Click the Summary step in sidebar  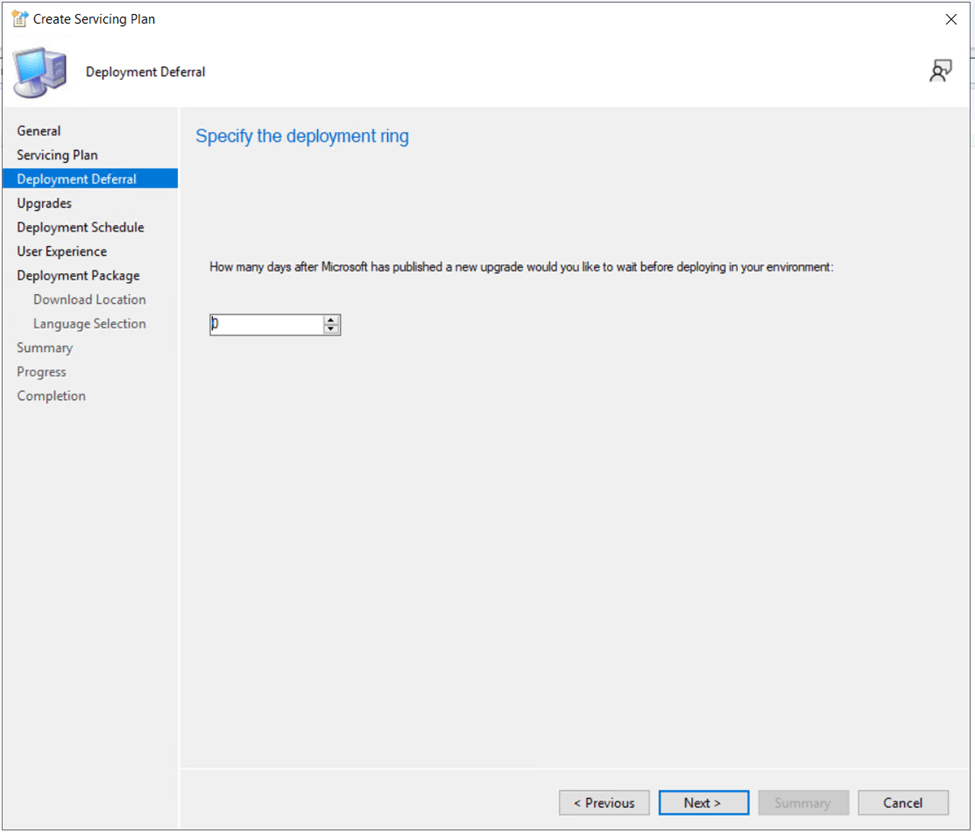[45, 347]
